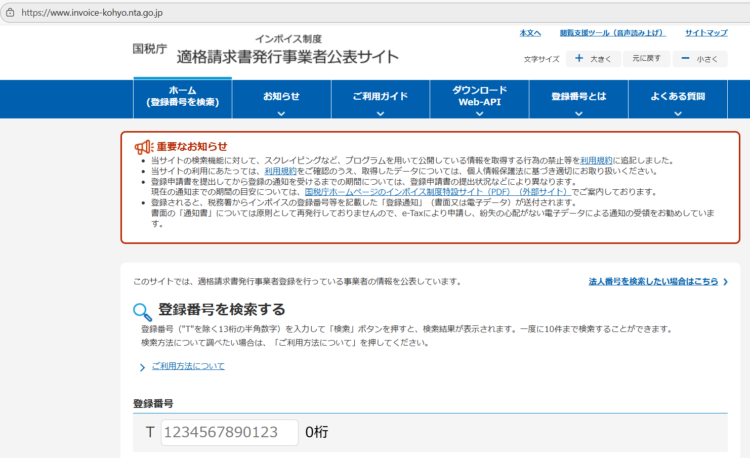Open the サイトマップ link
This screenshot has height=458, width=750.
point(706,33)
